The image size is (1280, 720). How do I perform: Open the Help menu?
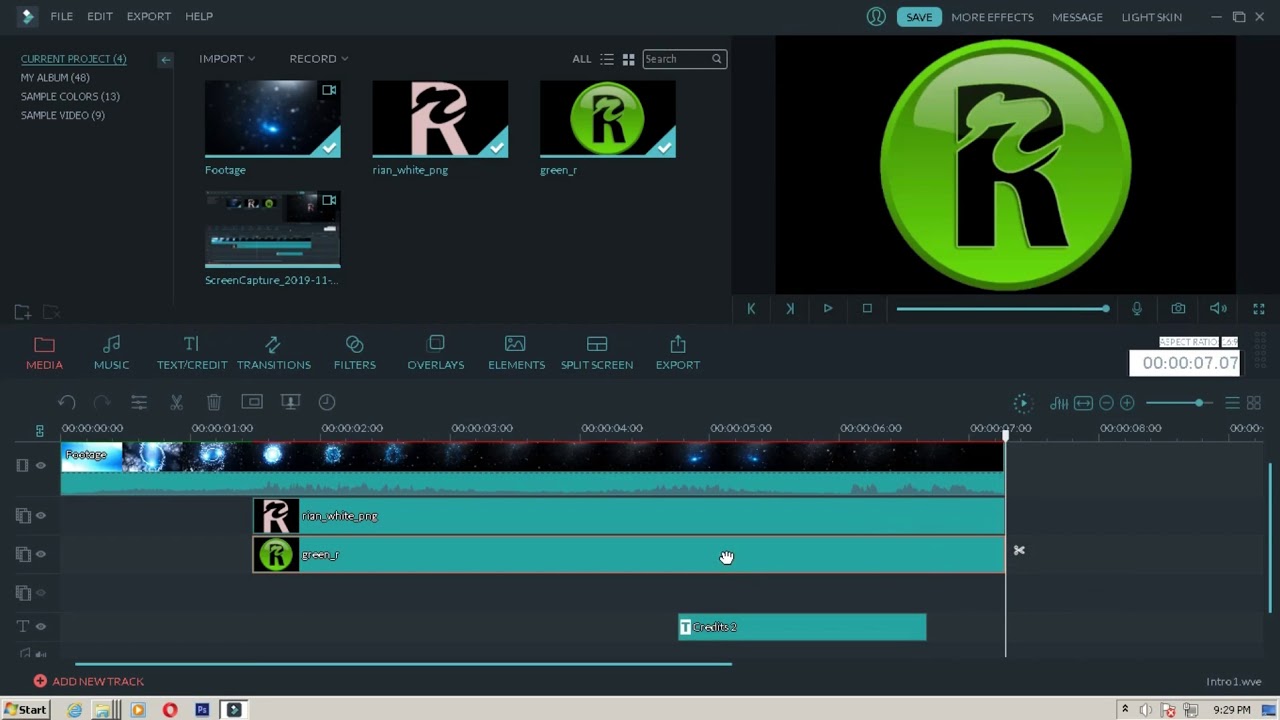[199, 16]
